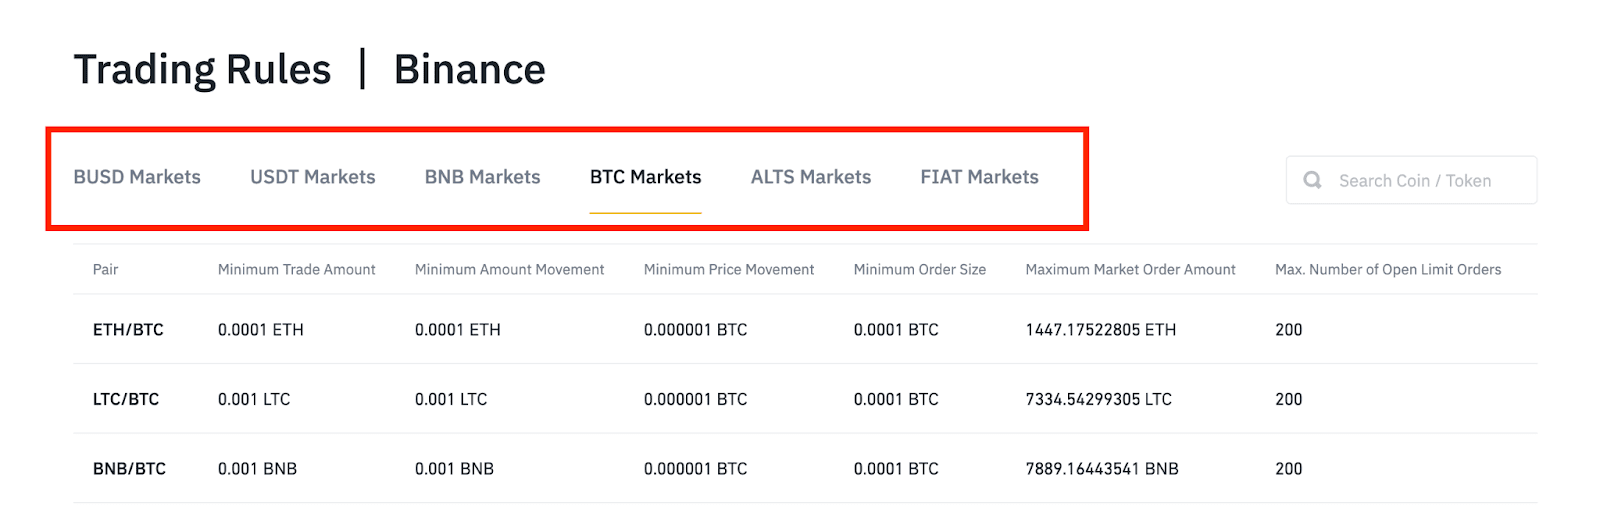This screenshot has width=1600, height=506.
Task: Open the BNB/BTC trading pair
Action: 129,469
